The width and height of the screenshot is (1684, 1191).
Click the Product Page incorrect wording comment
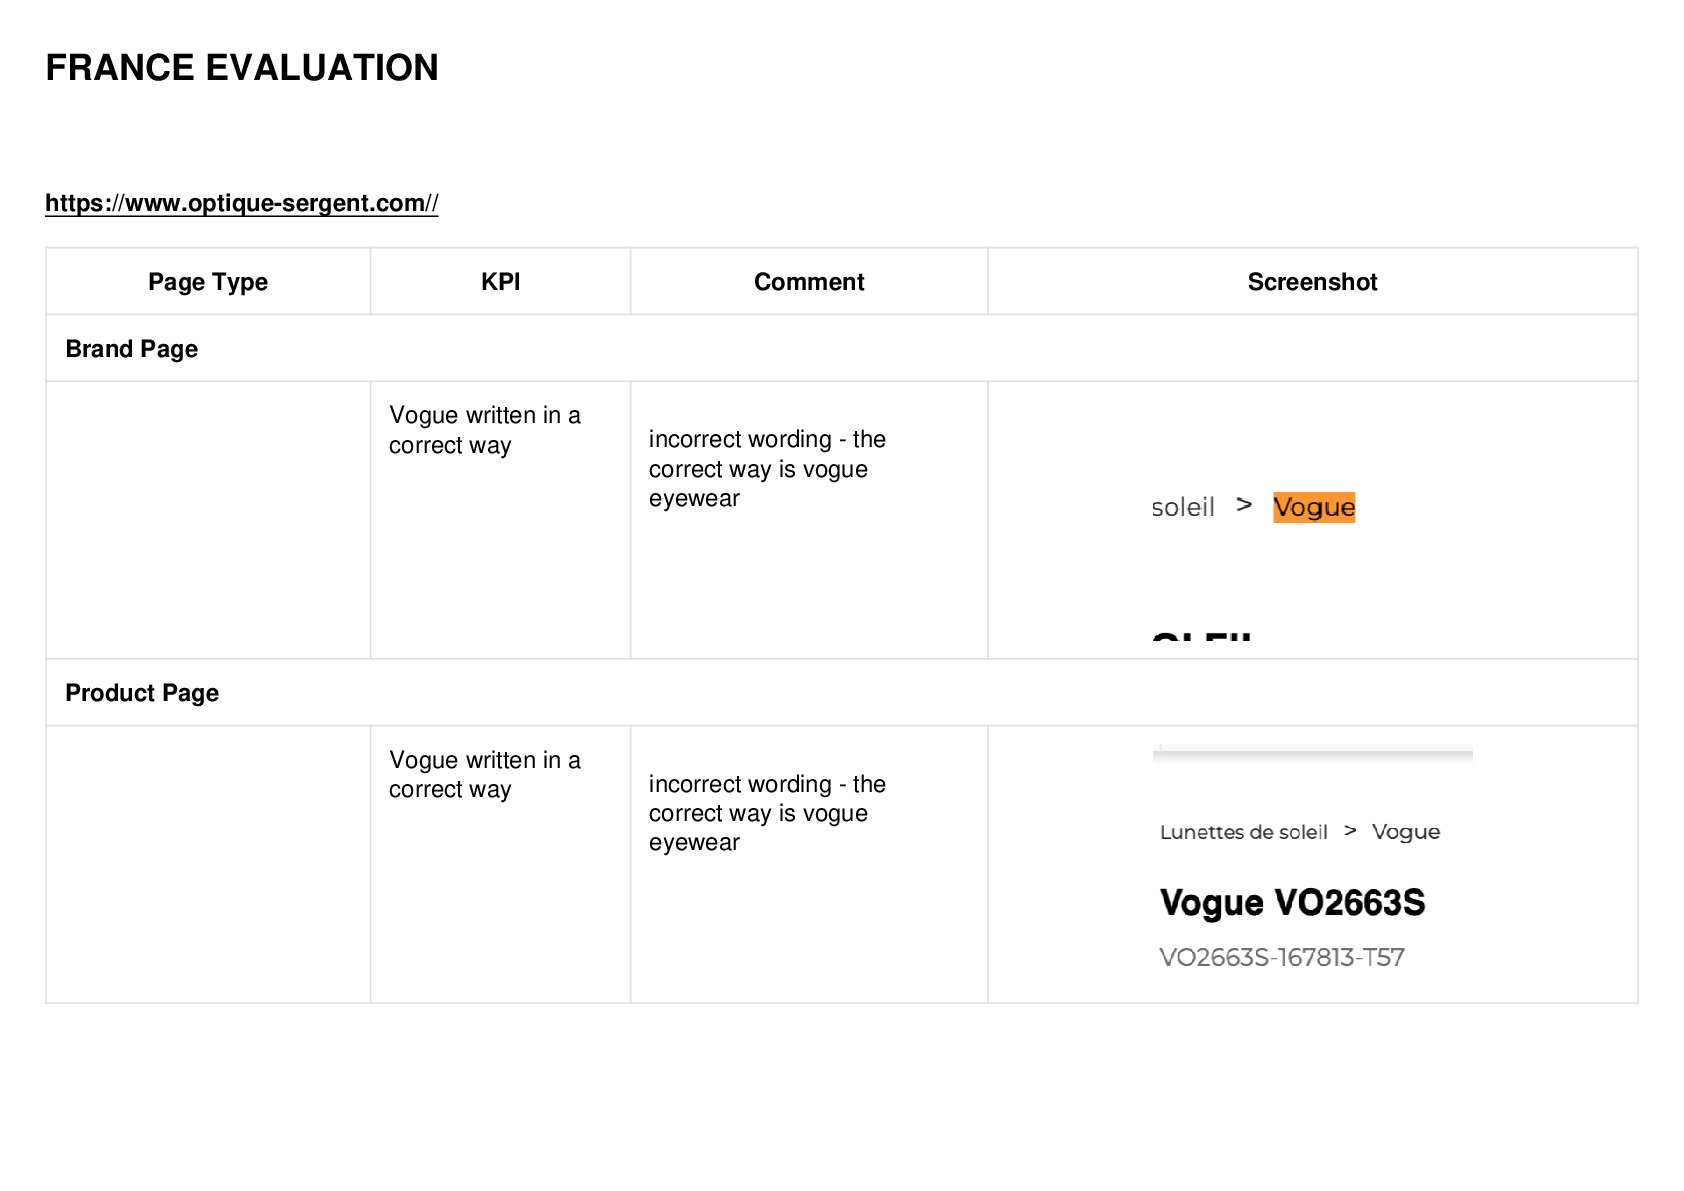click(x=767, y=813)
